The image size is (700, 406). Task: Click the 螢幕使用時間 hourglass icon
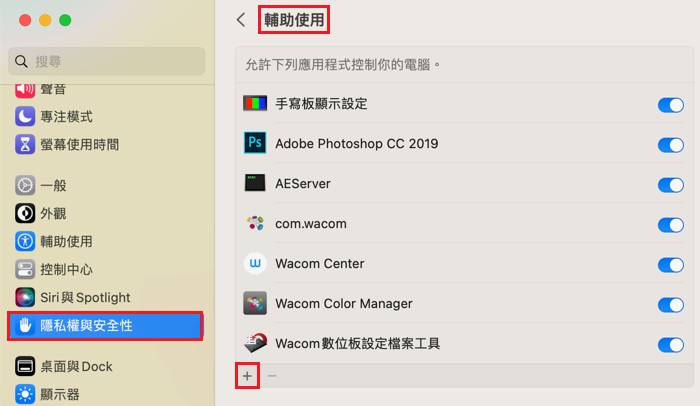(x=25, y=144)
